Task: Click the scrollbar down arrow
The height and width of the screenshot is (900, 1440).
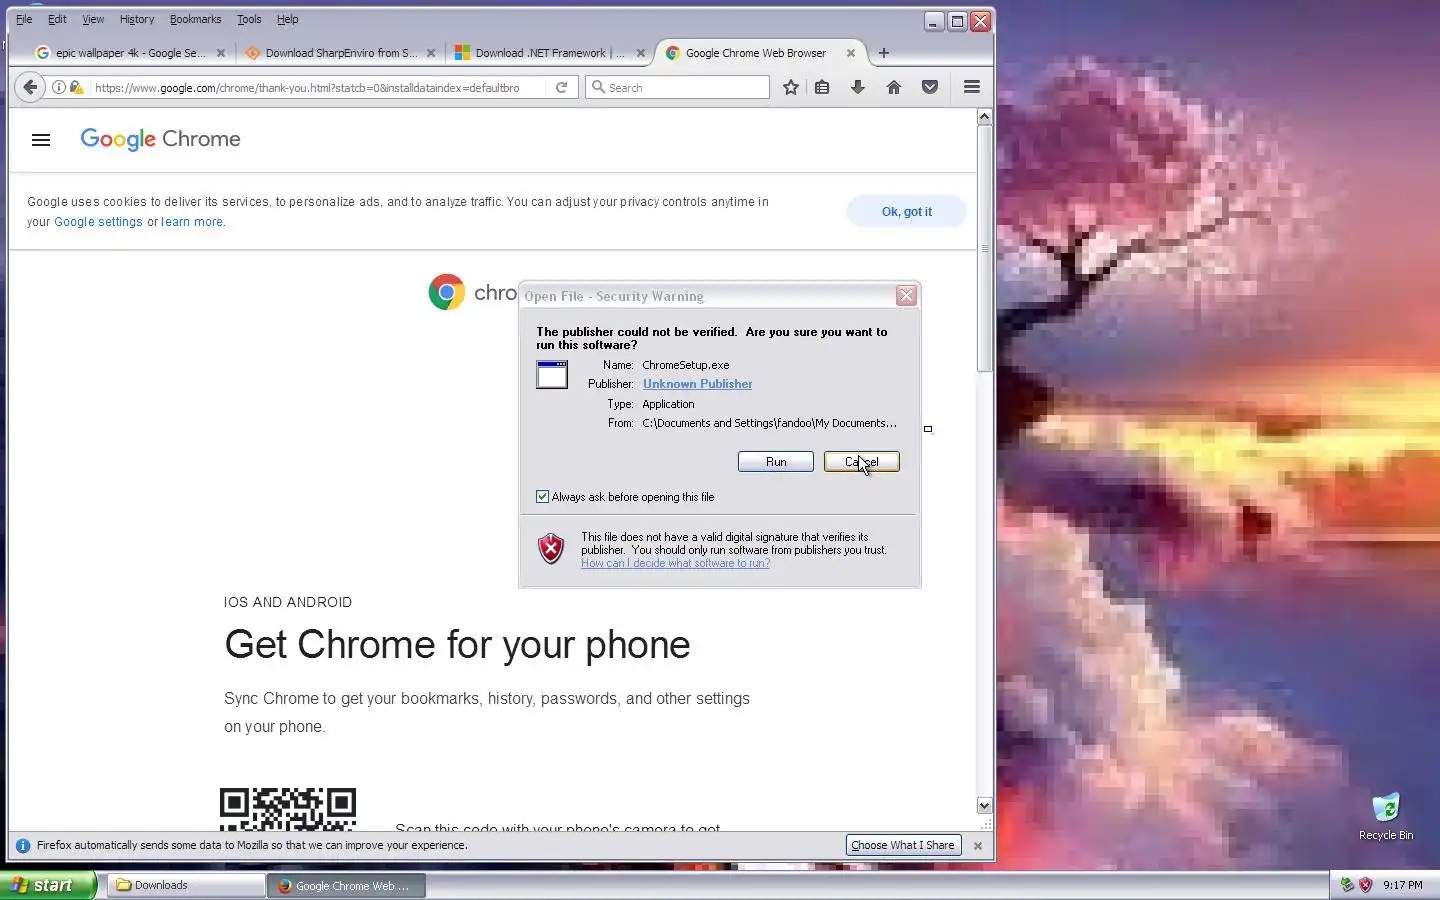Action: [984, 806]
